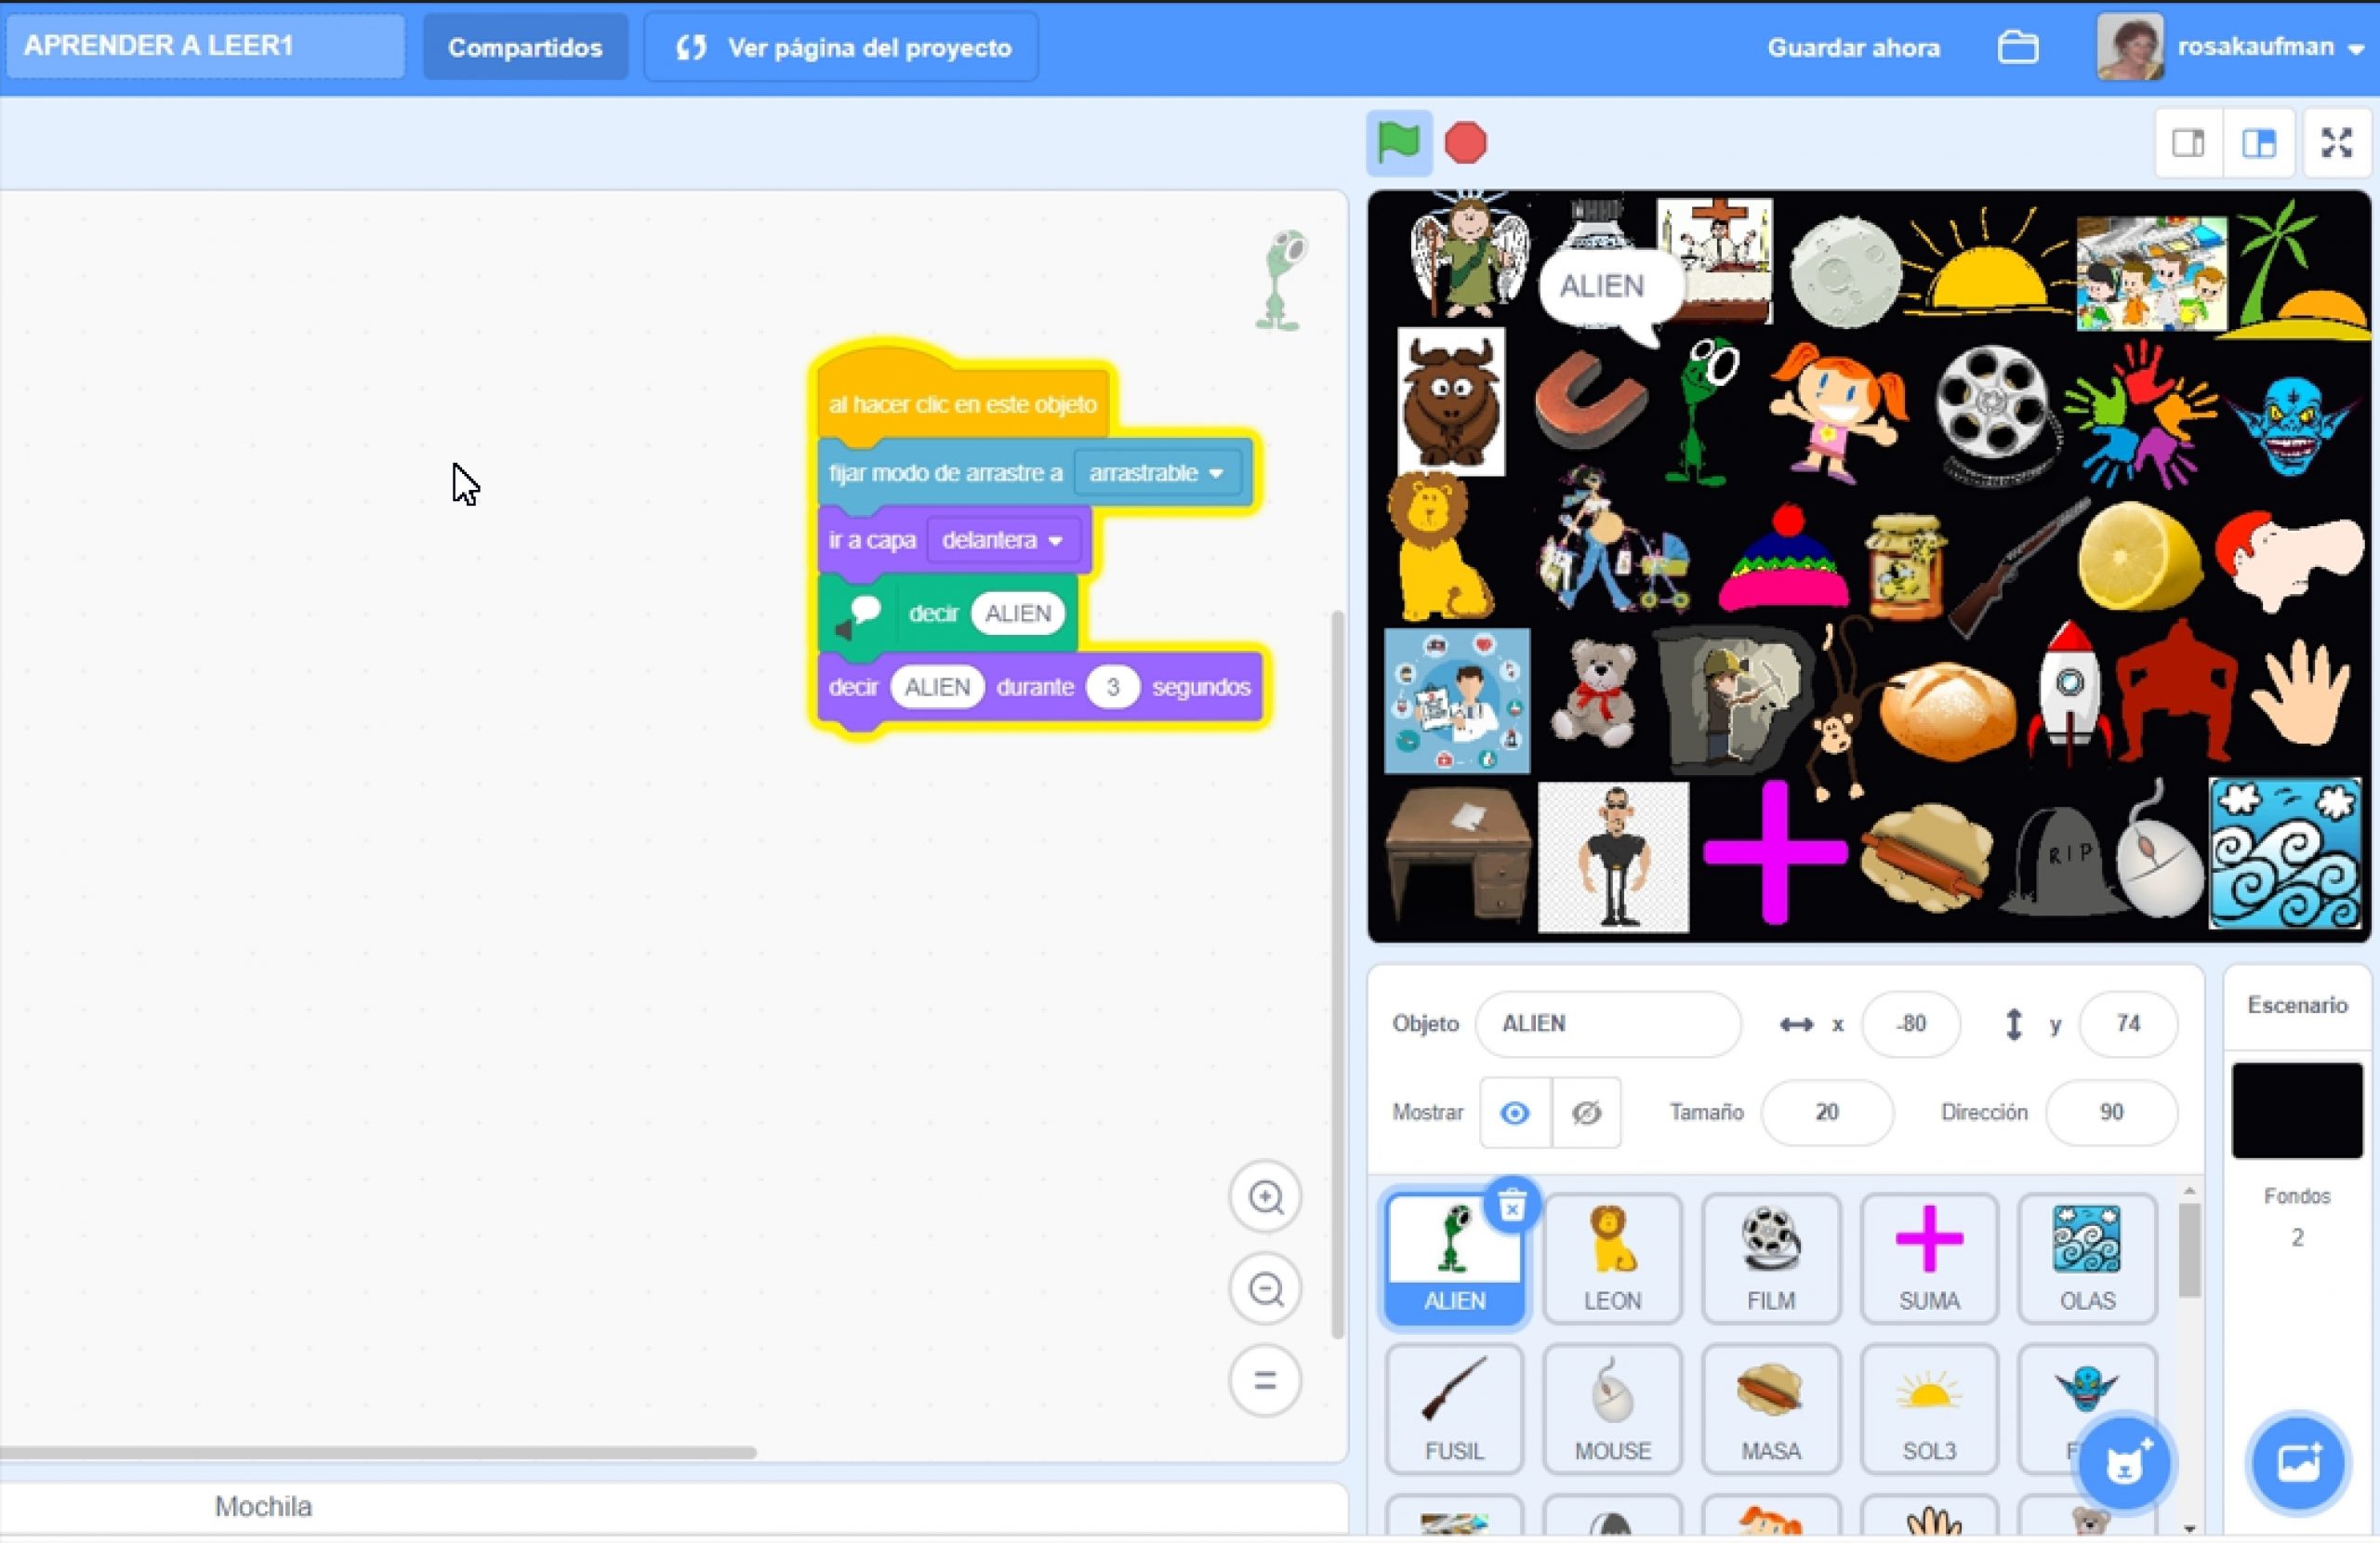
Task: Reset workspace zoom with equals button
Action: tap(1265, 1381)
